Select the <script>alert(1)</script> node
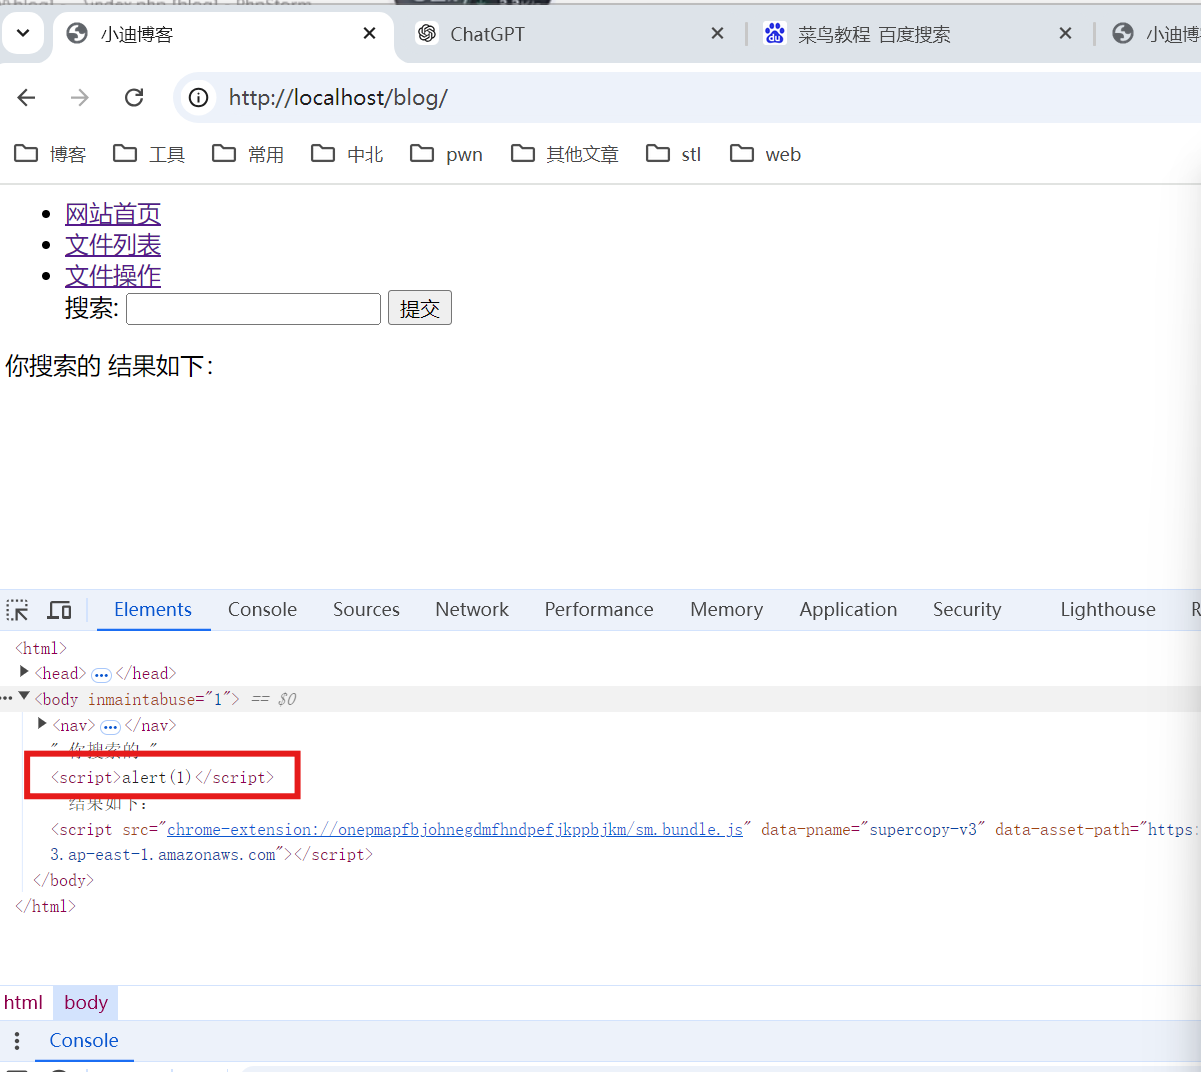 click(162, 777)
